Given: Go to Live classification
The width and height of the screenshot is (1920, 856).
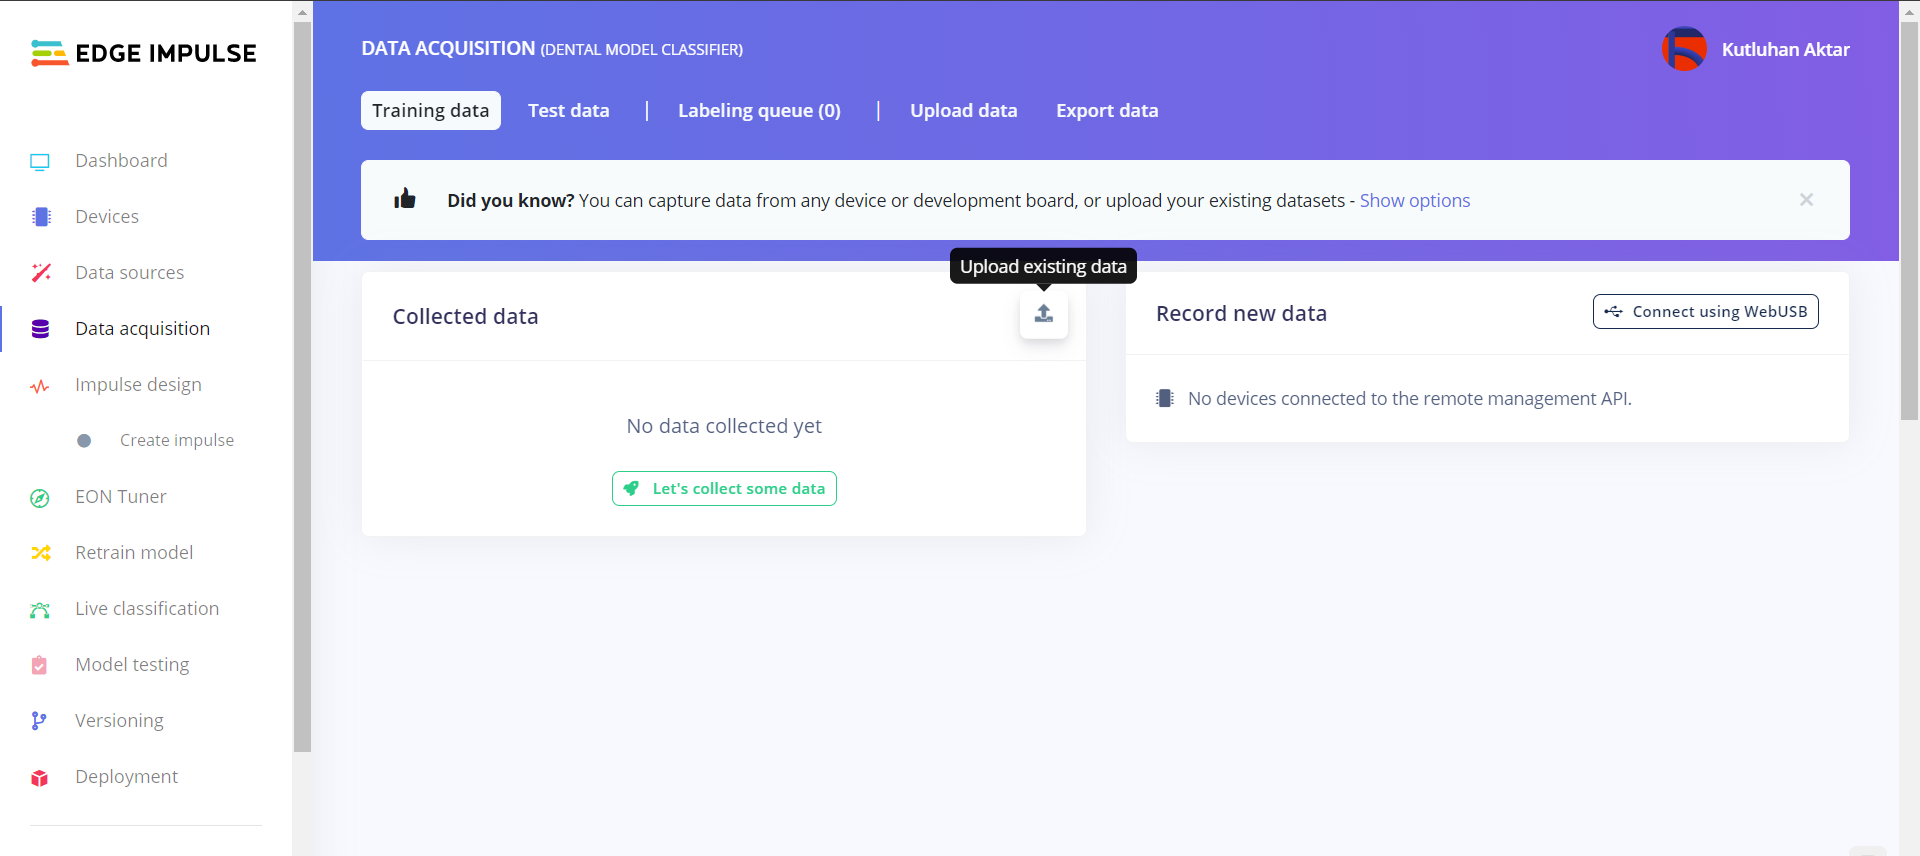Looking at the screenshot, I should click(147, 609).
